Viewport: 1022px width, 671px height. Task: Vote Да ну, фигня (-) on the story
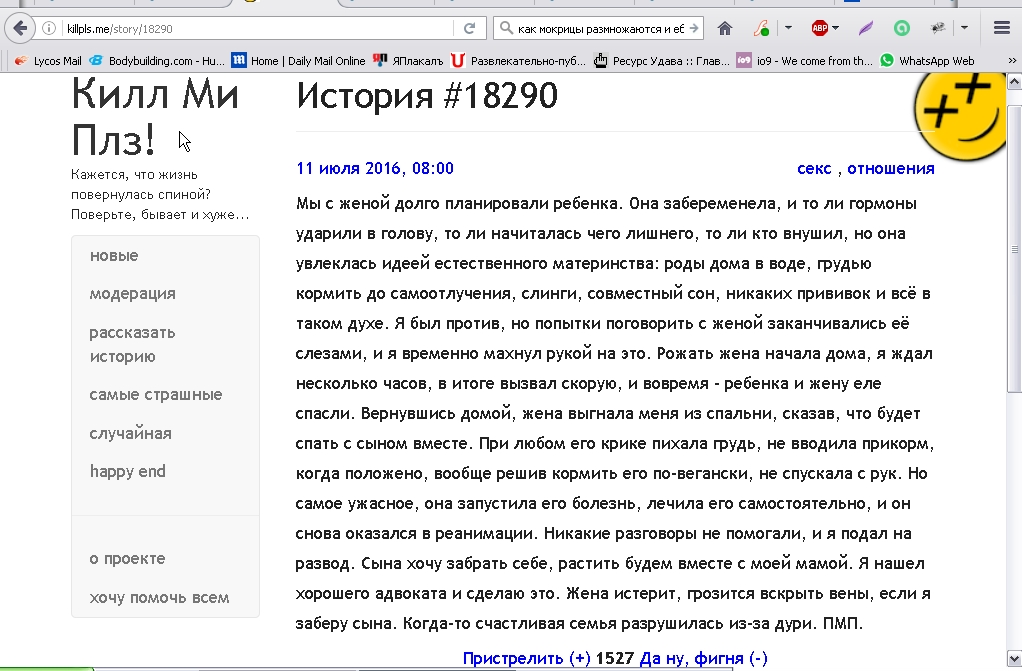pyautogui.click(x=703, y=659)
